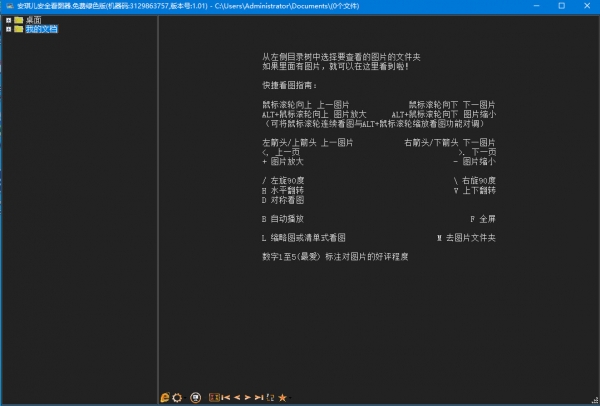
Task: Click the sort order icon
Action: point(270,398)
